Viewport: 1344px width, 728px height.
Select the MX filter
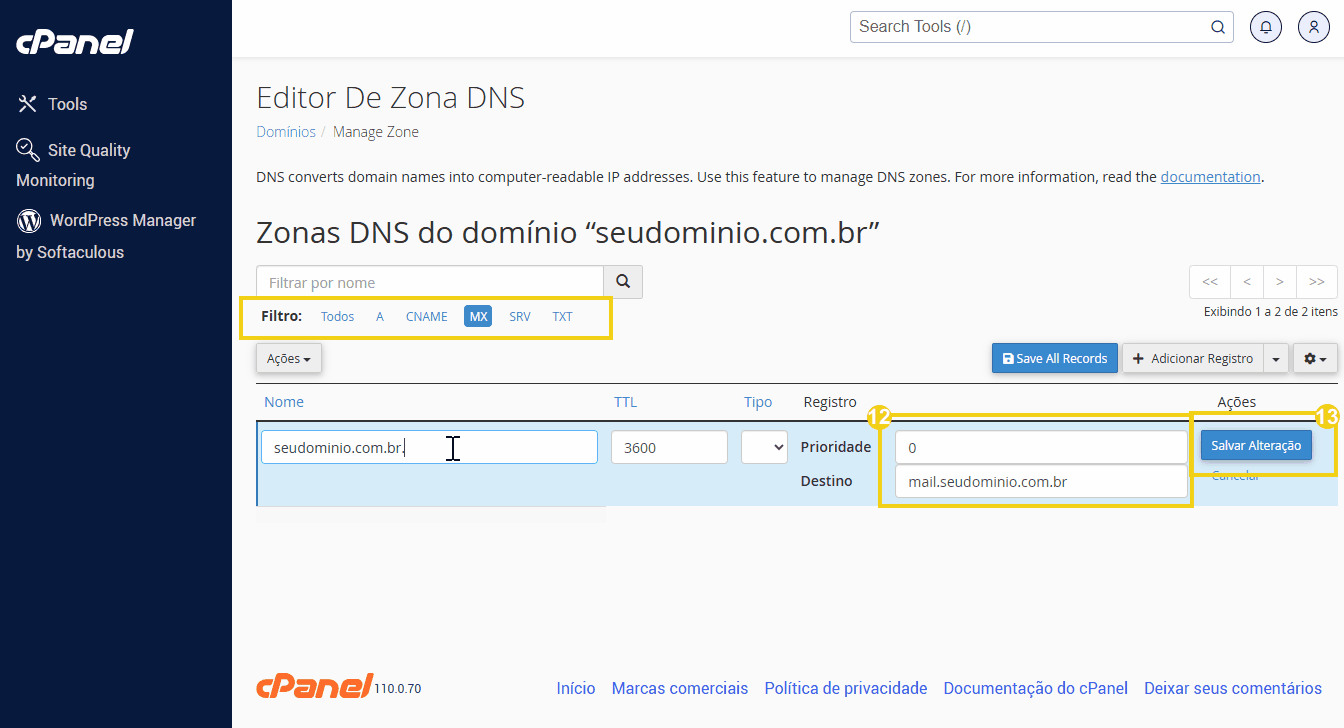pos(478,316)
